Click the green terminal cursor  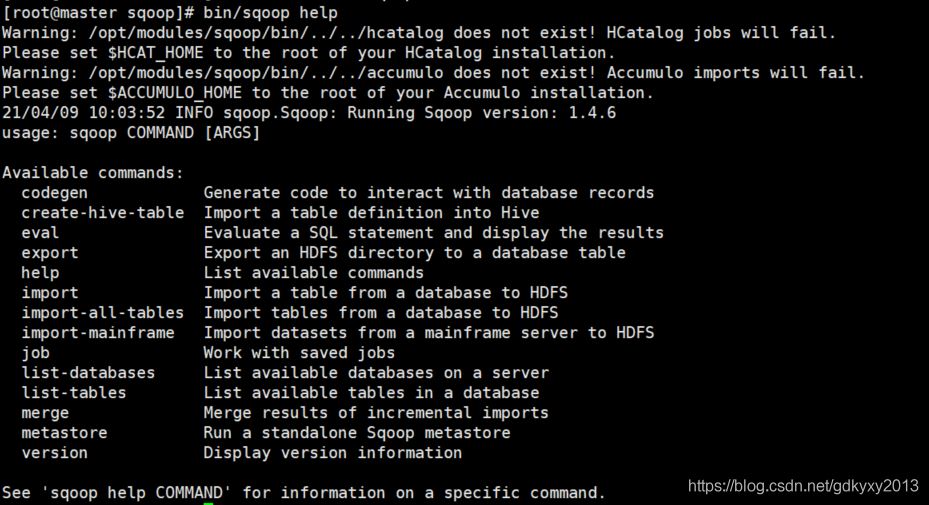click(208, 502)
